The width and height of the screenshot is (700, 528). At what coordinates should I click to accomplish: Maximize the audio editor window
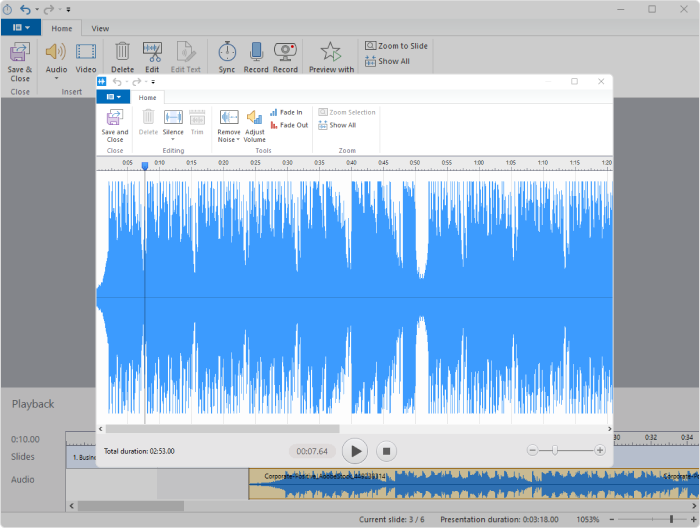575,81
